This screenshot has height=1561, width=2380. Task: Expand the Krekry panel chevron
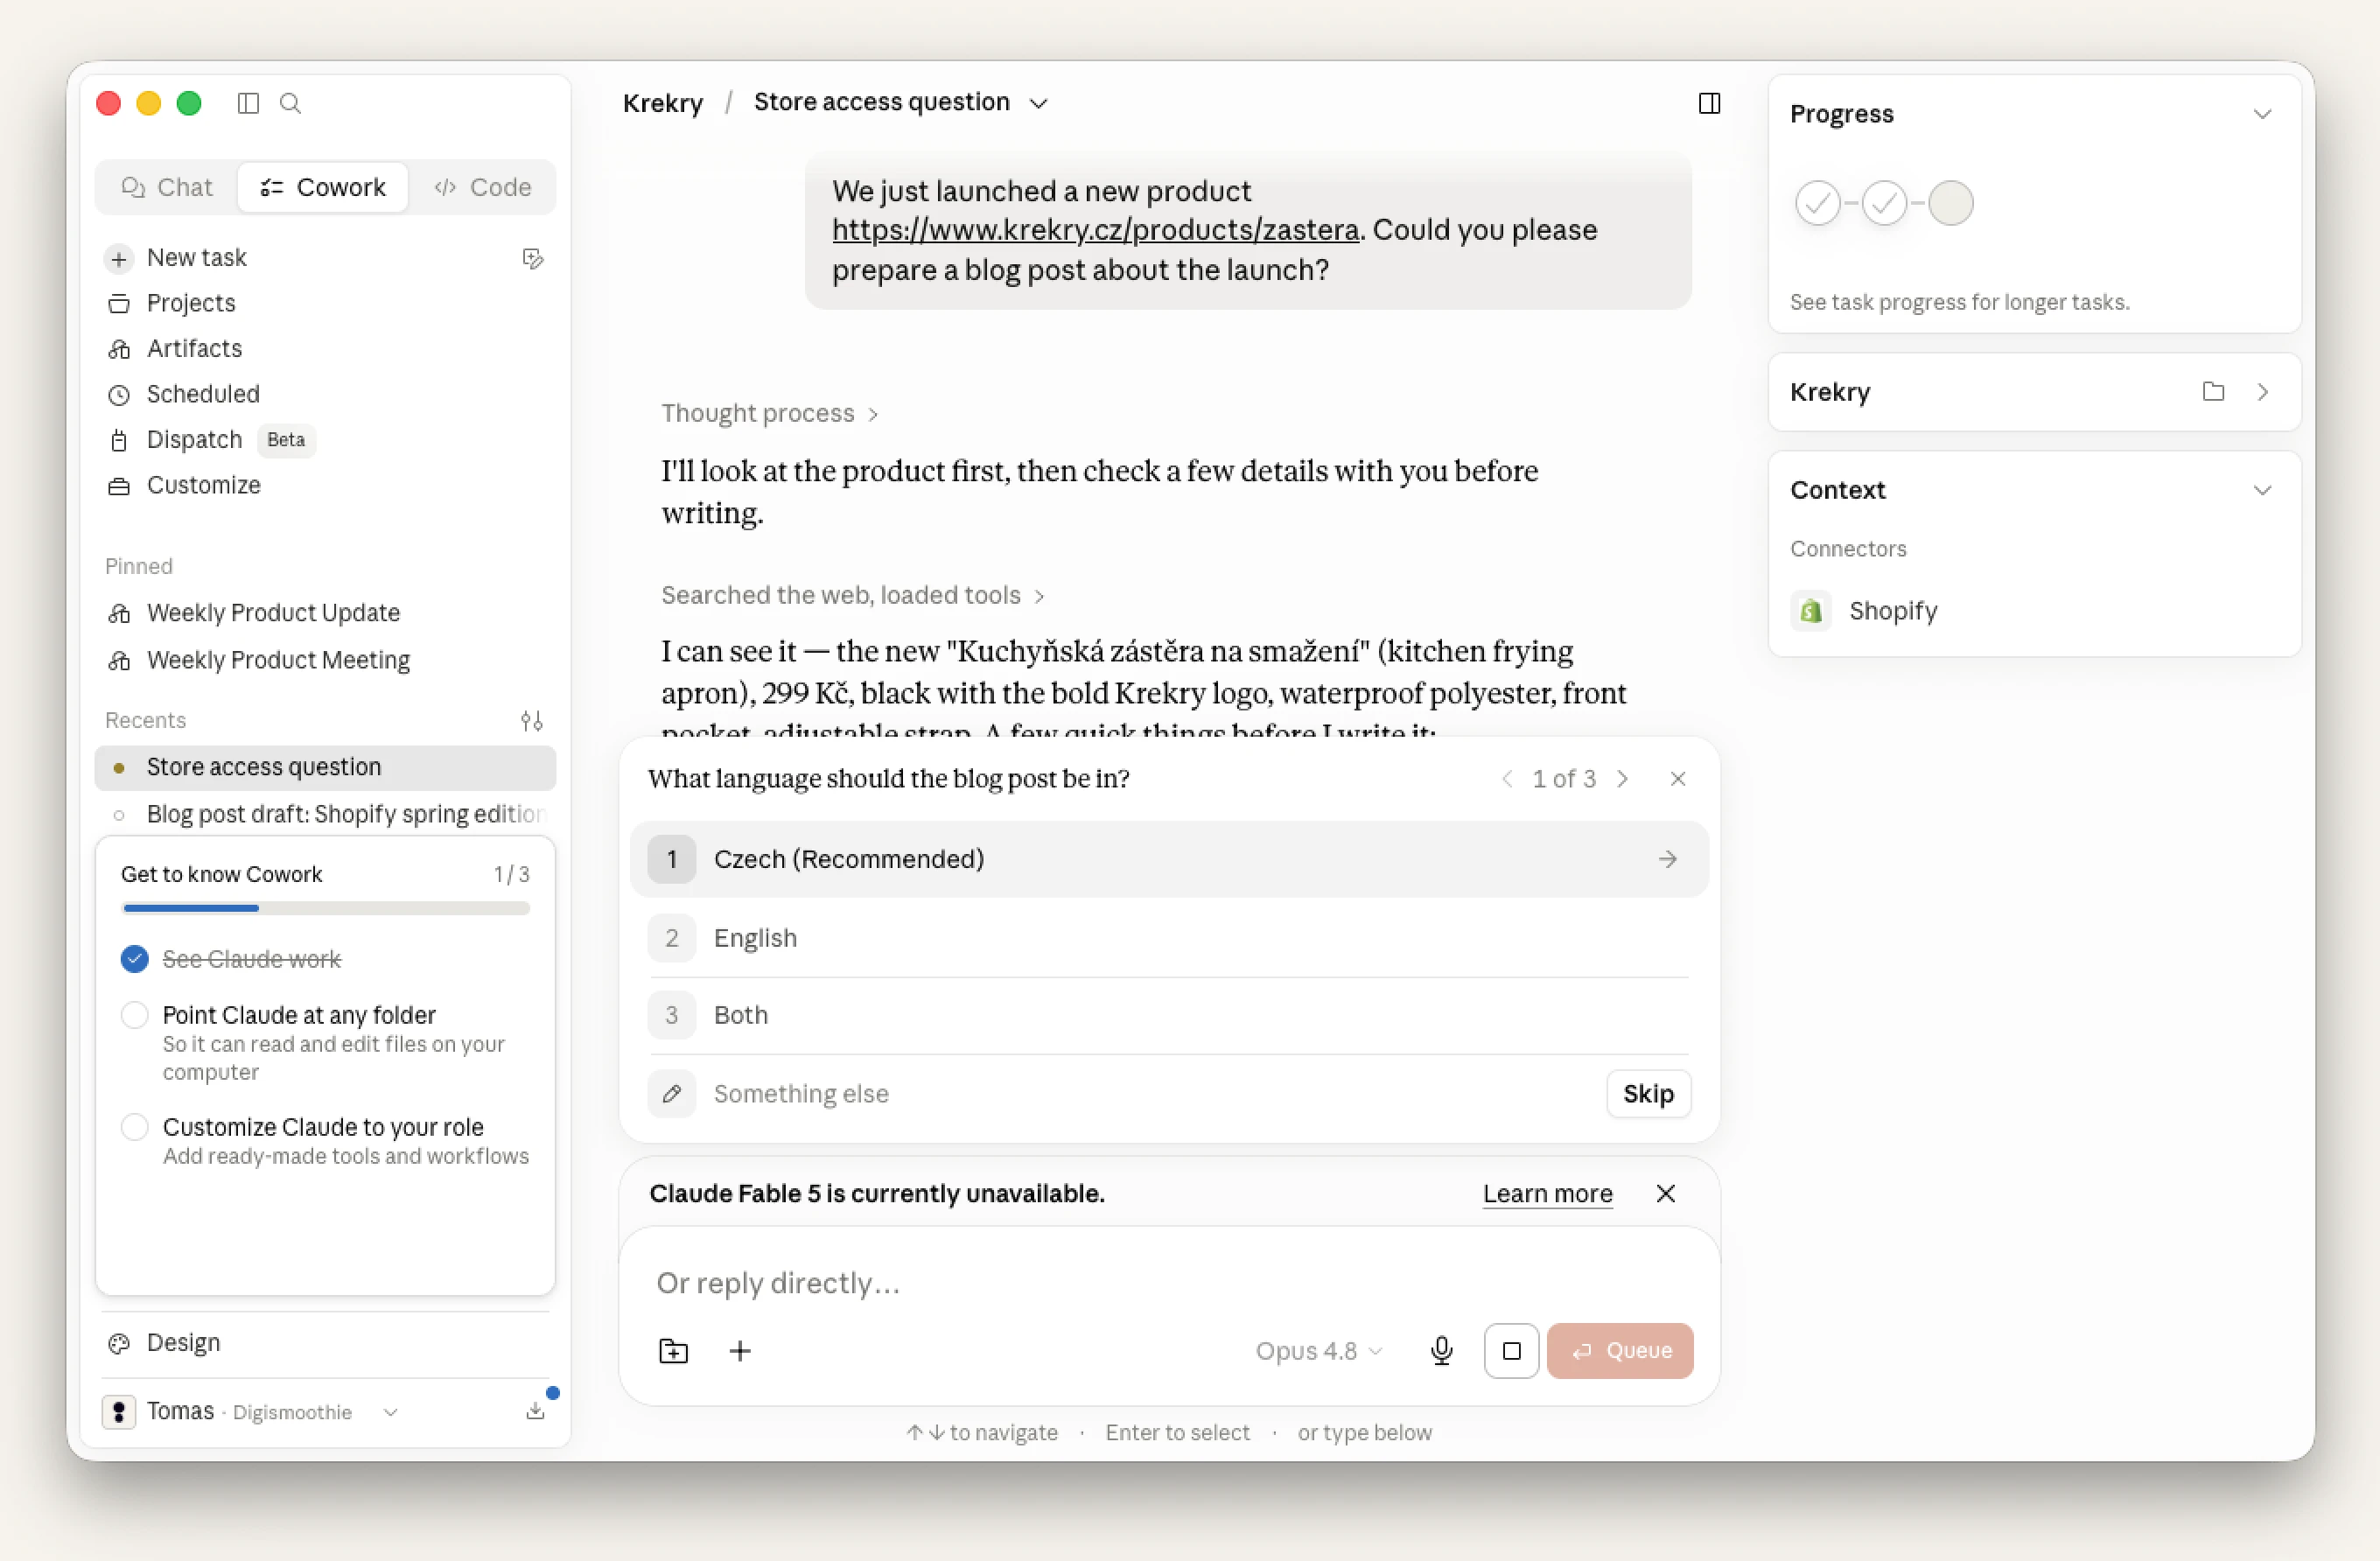(x=2262, y=392)
